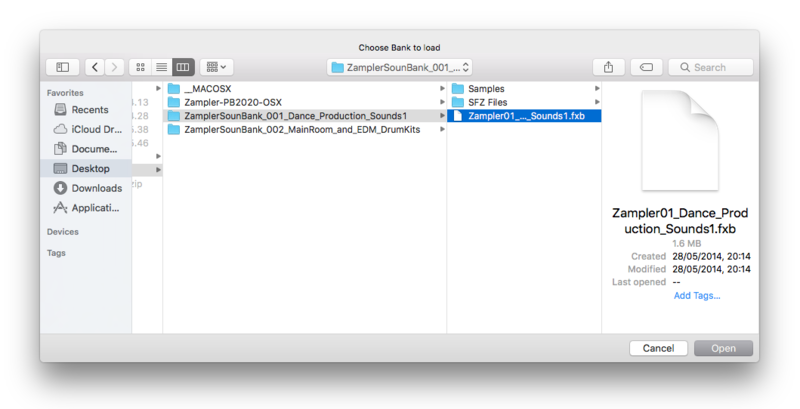Click the Devices section header
The height and width of the screenshot is (409, 800).
pos(63,232)
